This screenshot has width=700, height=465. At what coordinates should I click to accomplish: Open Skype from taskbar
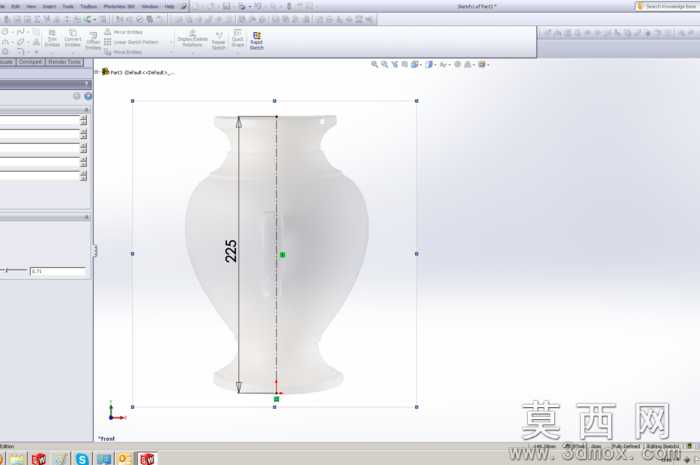point(82,458)
